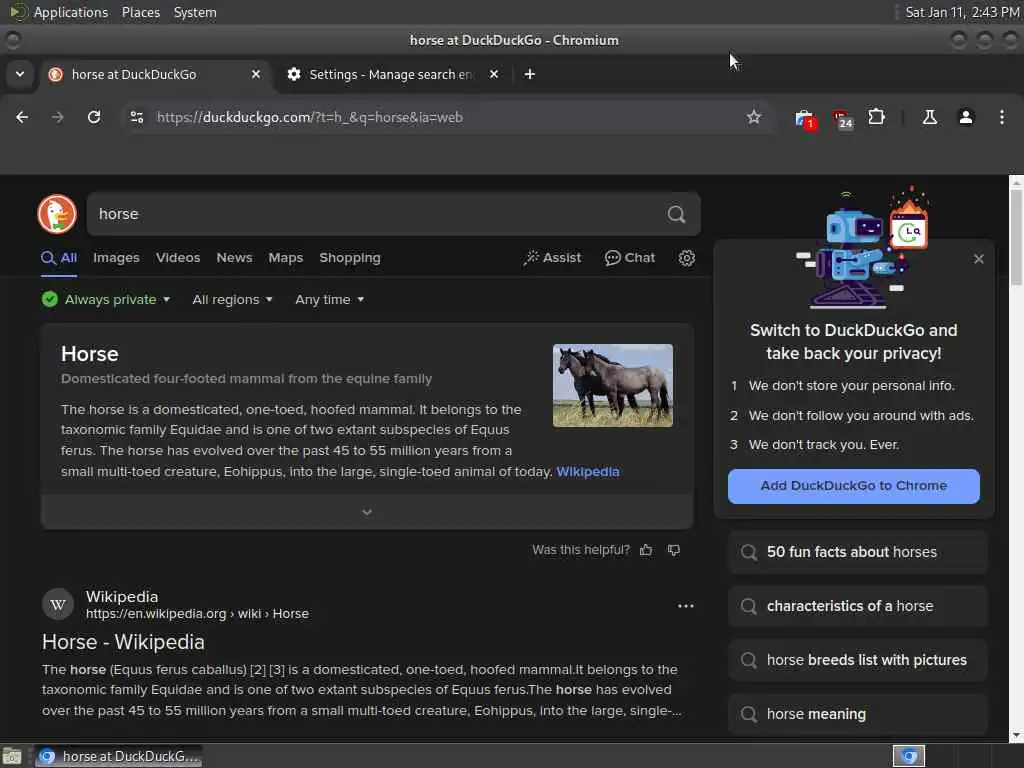Expand the Horse info card chevron
The image size is (1024, 768).
(x=367, y=512)
